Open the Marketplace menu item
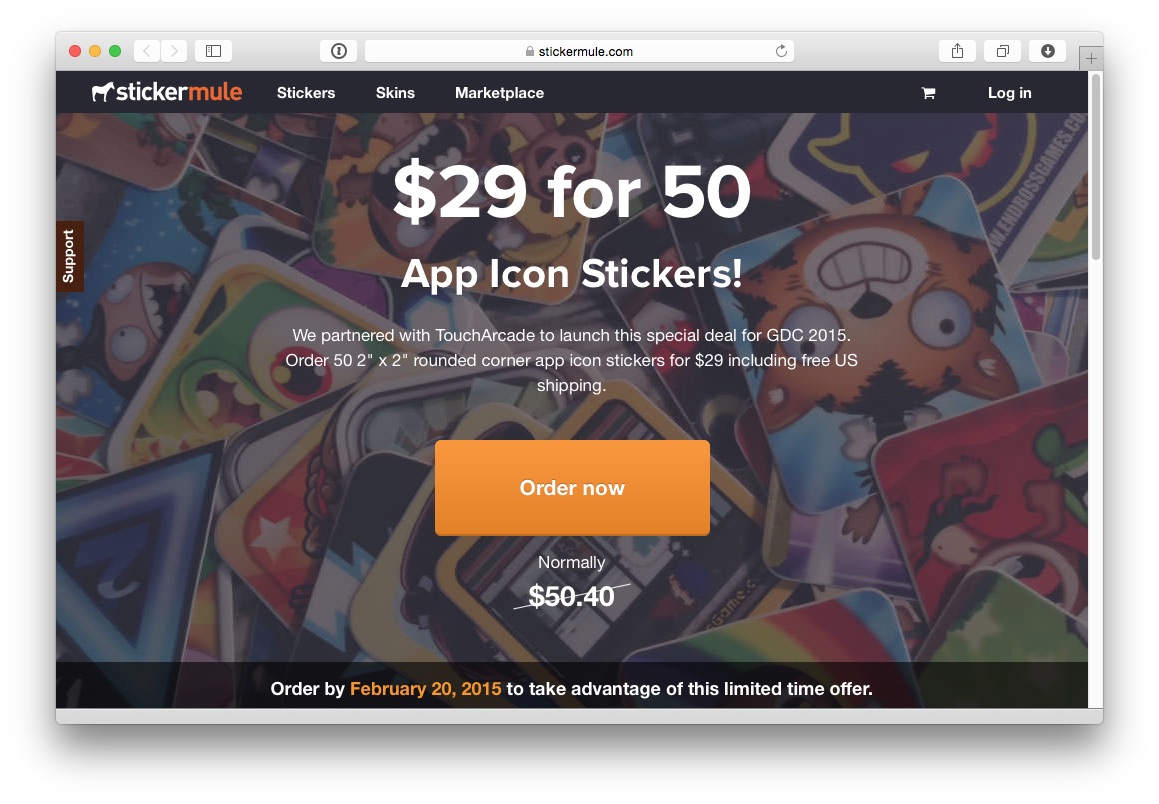The width and height of the screenshot is (1159, 804). coord(499,93)
